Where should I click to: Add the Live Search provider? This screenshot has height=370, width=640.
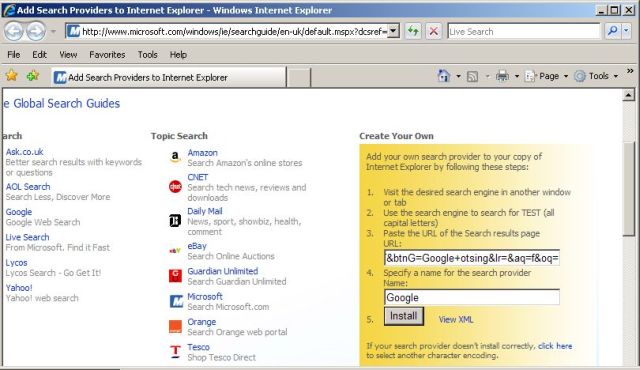pos(27,237)
